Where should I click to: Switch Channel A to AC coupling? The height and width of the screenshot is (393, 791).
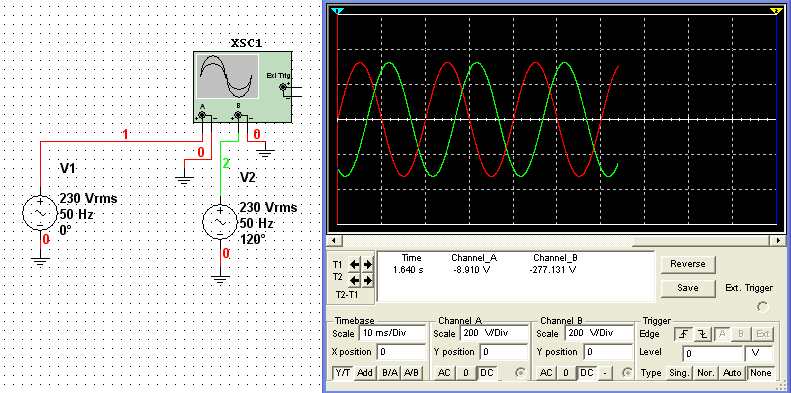[444, 373]
